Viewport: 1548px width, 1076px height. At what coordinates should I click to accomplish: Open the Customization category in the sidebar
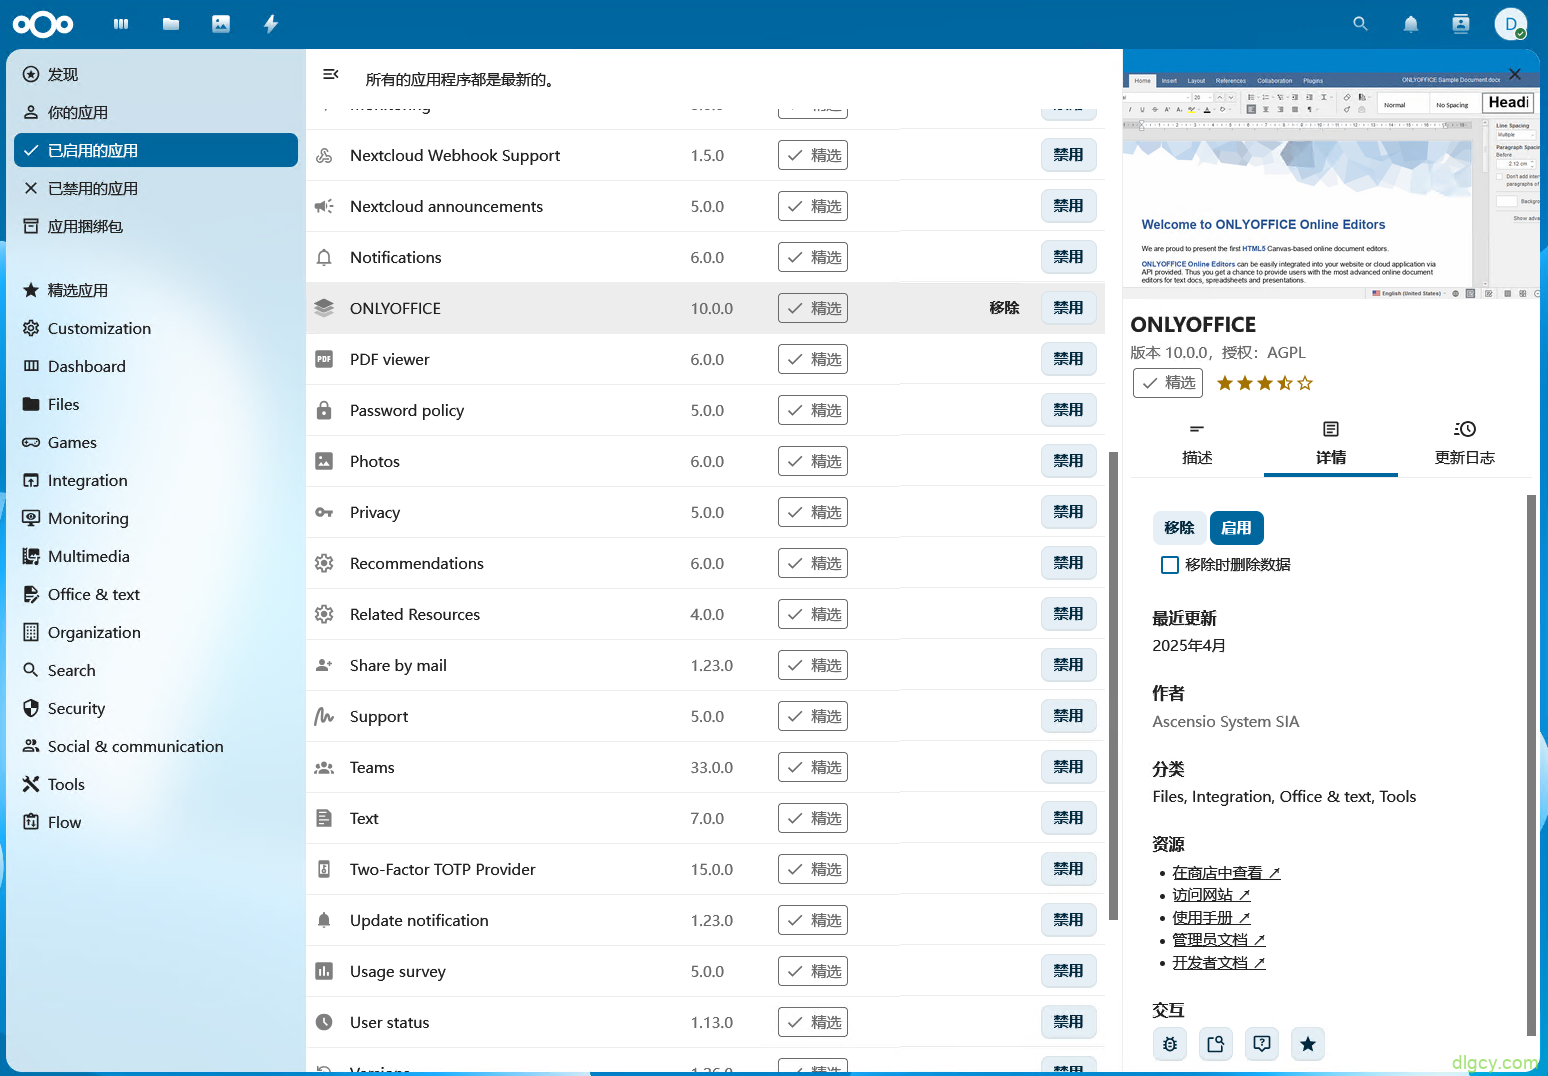click(x=156, y=328)
